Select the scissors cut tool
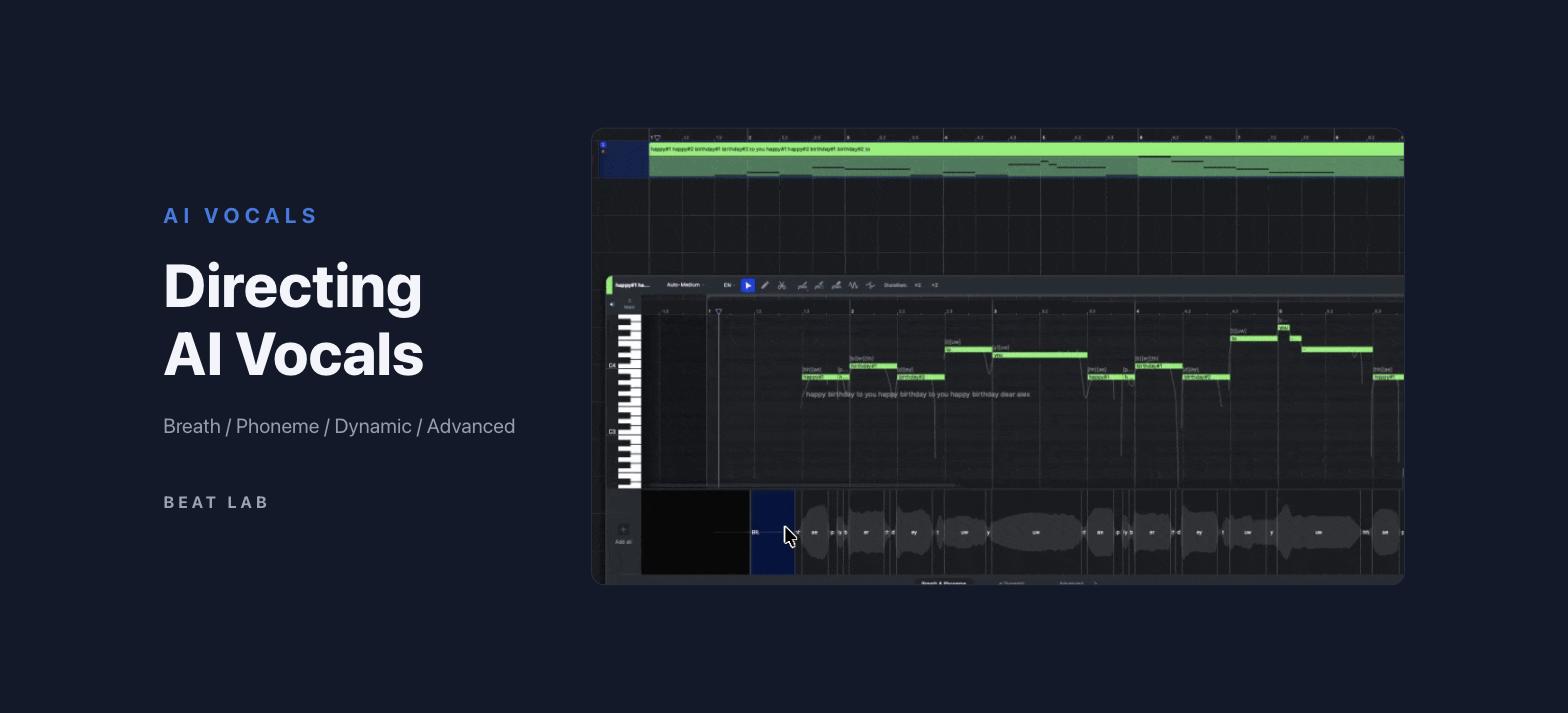Viewport: 1568px width, 713px height. pos(782,286)
